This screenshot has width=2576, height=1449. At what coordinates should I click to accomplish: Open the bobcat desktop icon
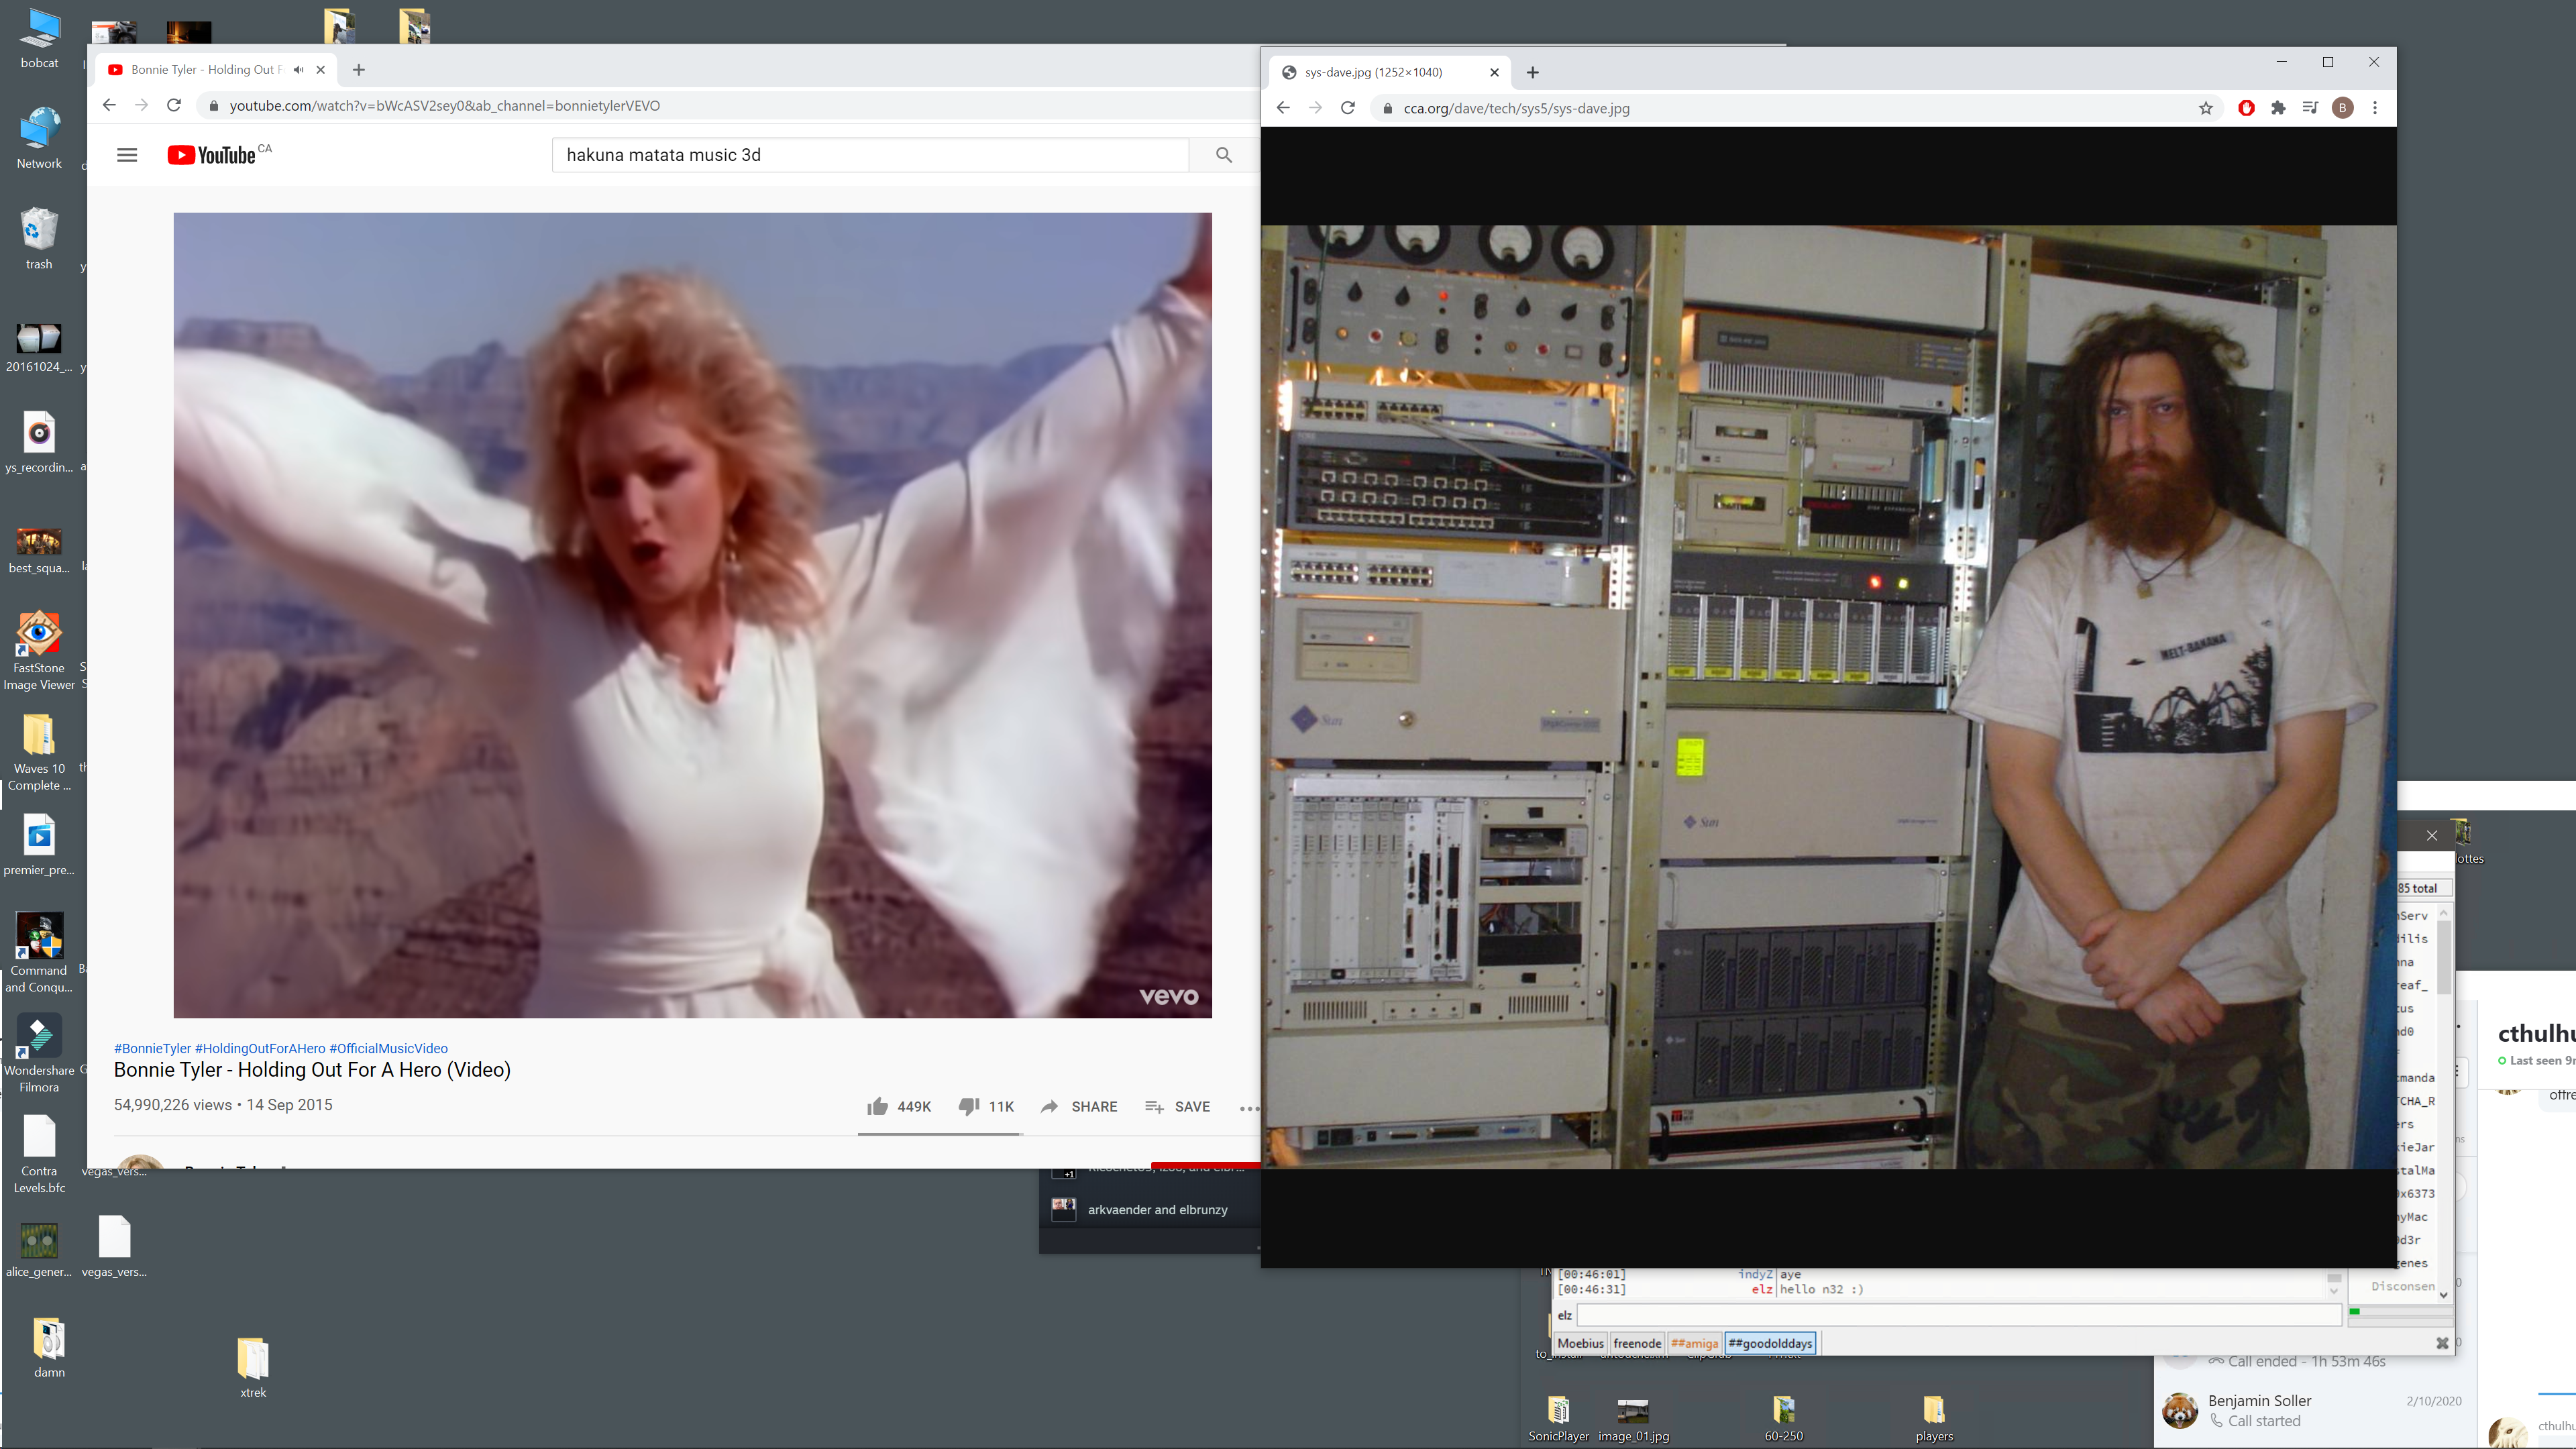coord(39,38)
